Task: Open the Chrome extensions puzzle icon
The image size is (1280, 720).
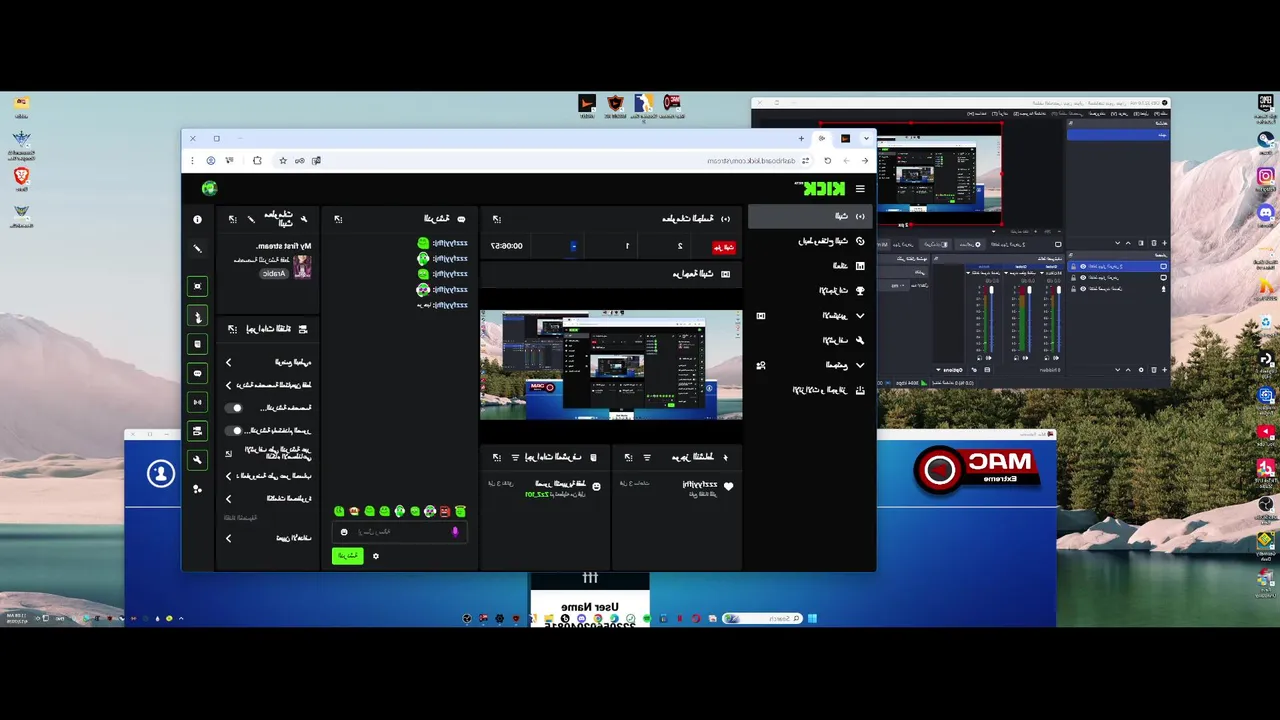Action: click(x=257, y=160)
